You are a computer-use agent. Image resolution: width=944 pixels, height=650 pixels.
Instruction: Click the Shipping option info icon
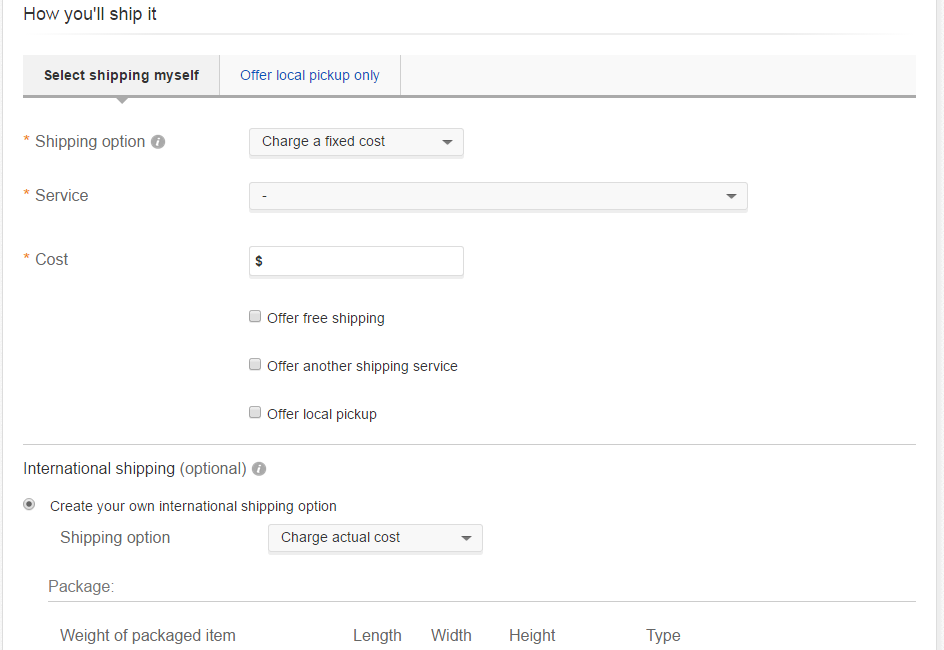pyautogui.click(x=158, y=142)
